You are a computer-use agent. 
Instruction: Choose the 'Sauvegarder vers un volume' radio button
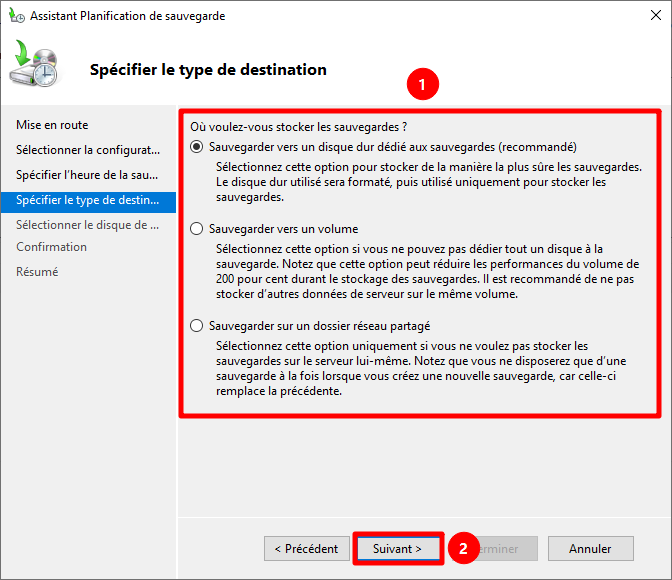click(x=197, y=229)
